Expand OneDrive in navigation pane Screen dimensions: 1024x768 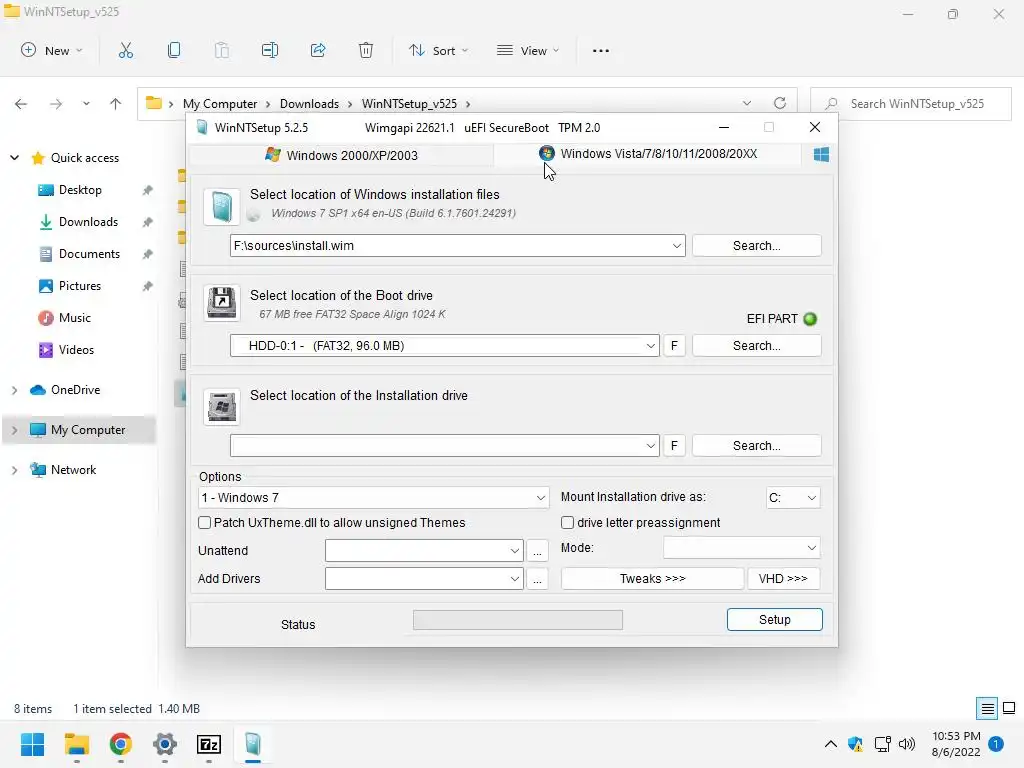pos(14,390)
